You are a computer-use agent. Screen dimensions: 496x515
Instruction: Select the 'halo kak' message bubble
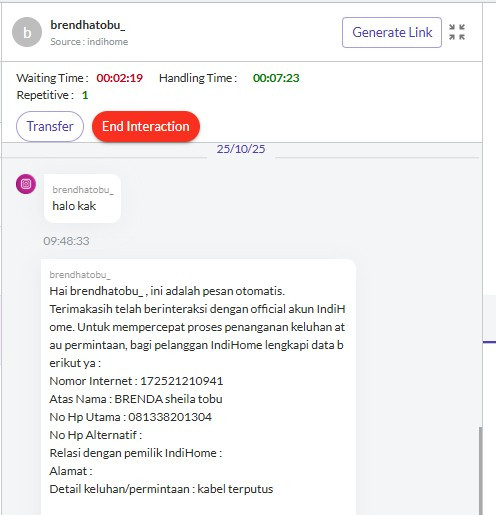(x=82, y=198)
